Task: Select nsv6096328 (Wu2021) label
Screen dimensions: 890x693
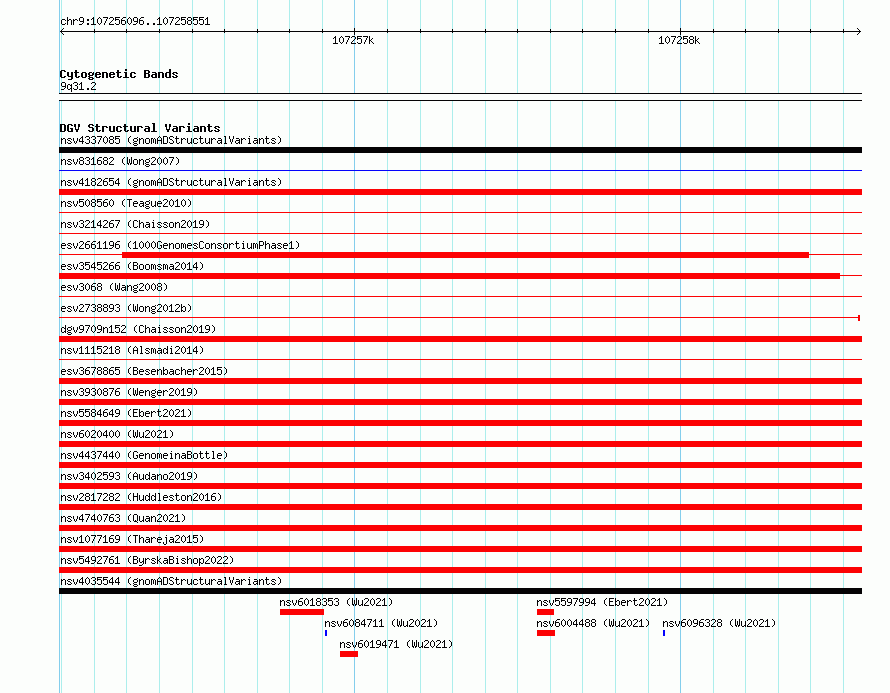Action: click(x=719, y=623)
